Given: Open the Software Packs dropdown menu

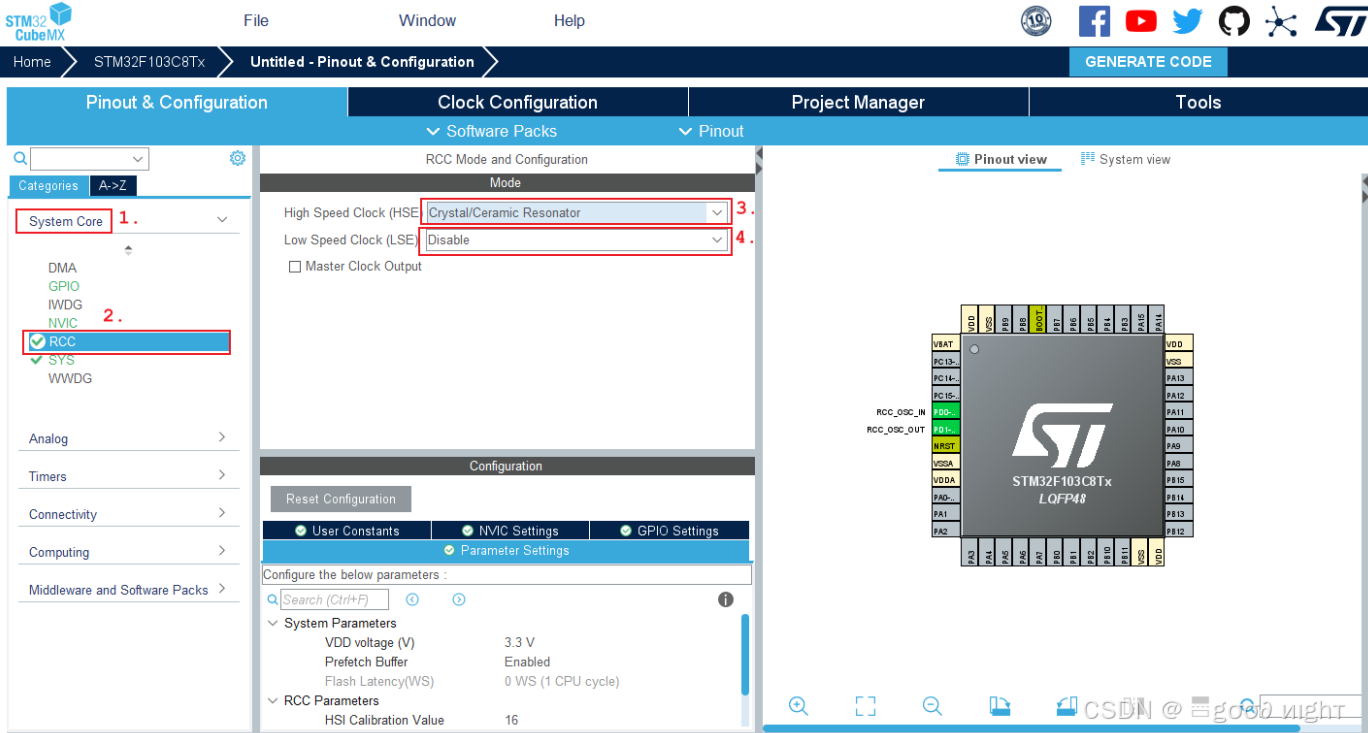Looking at the screenshot, I should click(x=491, y=131).
